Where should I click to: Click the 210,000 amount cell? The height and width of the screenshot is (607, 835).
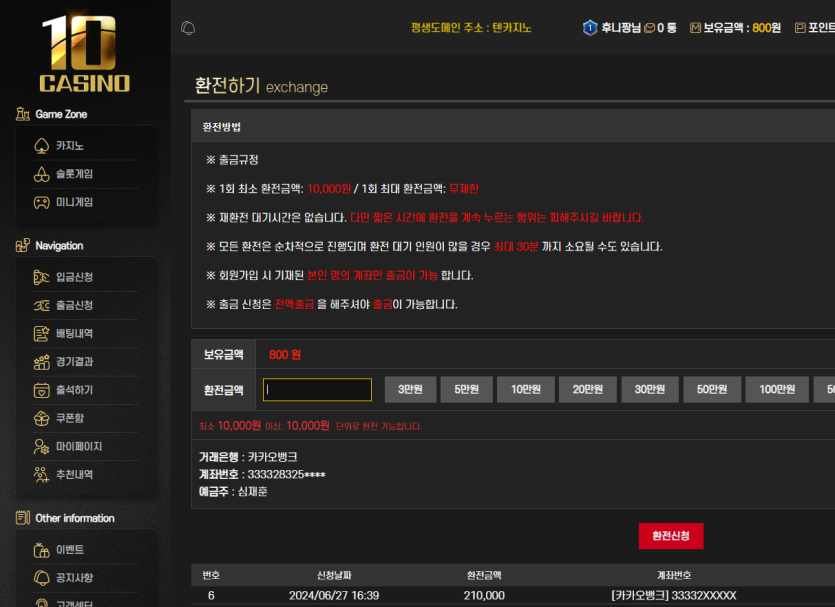tap(484, 595)
